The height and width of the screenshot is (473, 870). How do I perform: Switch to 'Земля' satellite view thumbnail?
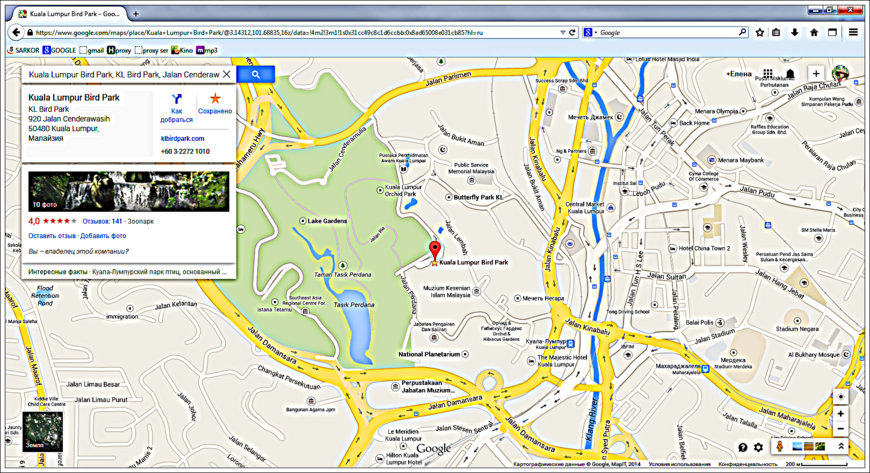point(43,431)
